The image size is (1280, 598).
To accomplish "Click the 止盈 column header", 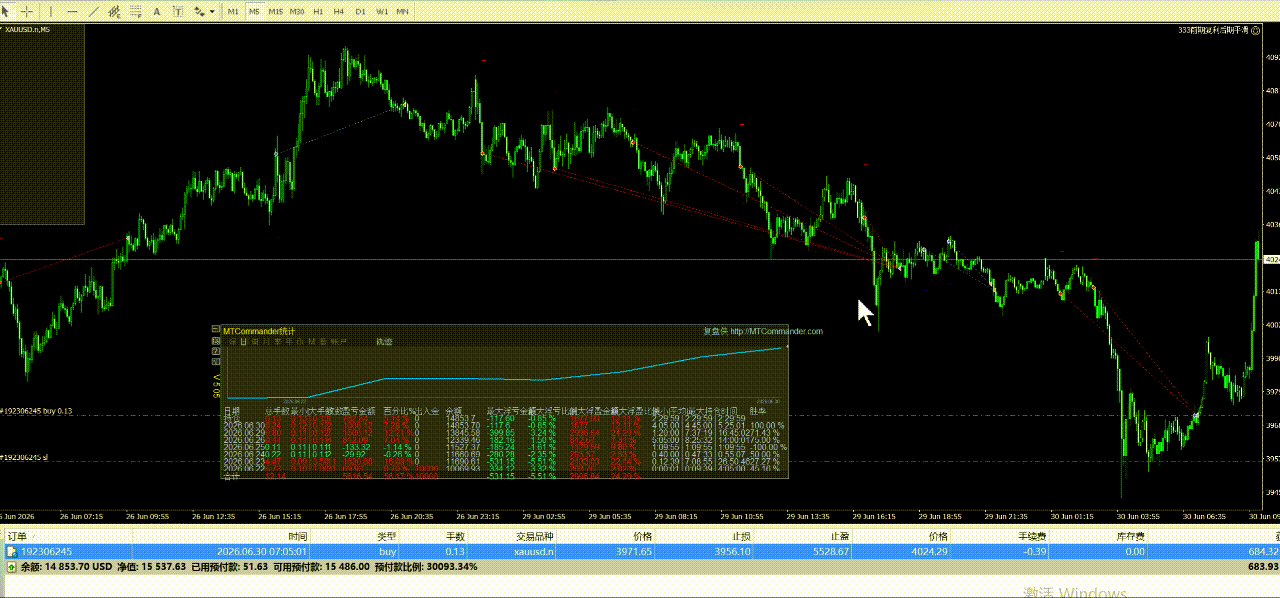I will pos(838,537).
